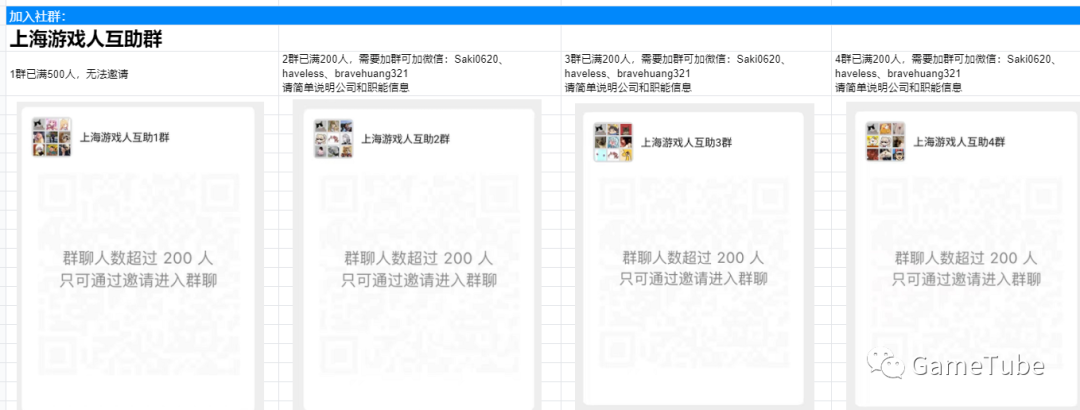
Task: Click the 上海游戏人互助4群 group avatar
Action: pos(885,142)
